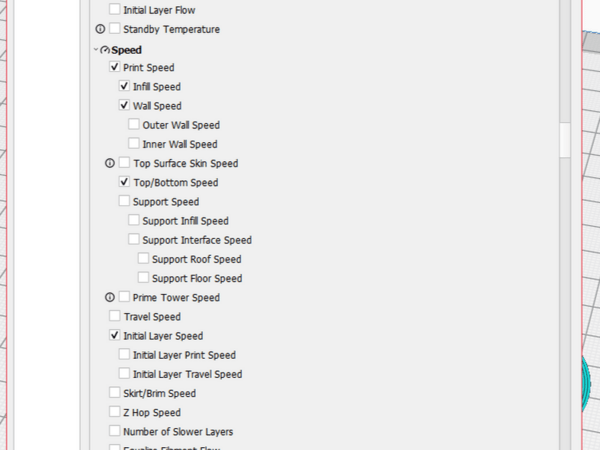The height and width of the screenshot is (450, 600).
Task: Click the Speed category speedometer icon
Action: click(x=105, y=49)
